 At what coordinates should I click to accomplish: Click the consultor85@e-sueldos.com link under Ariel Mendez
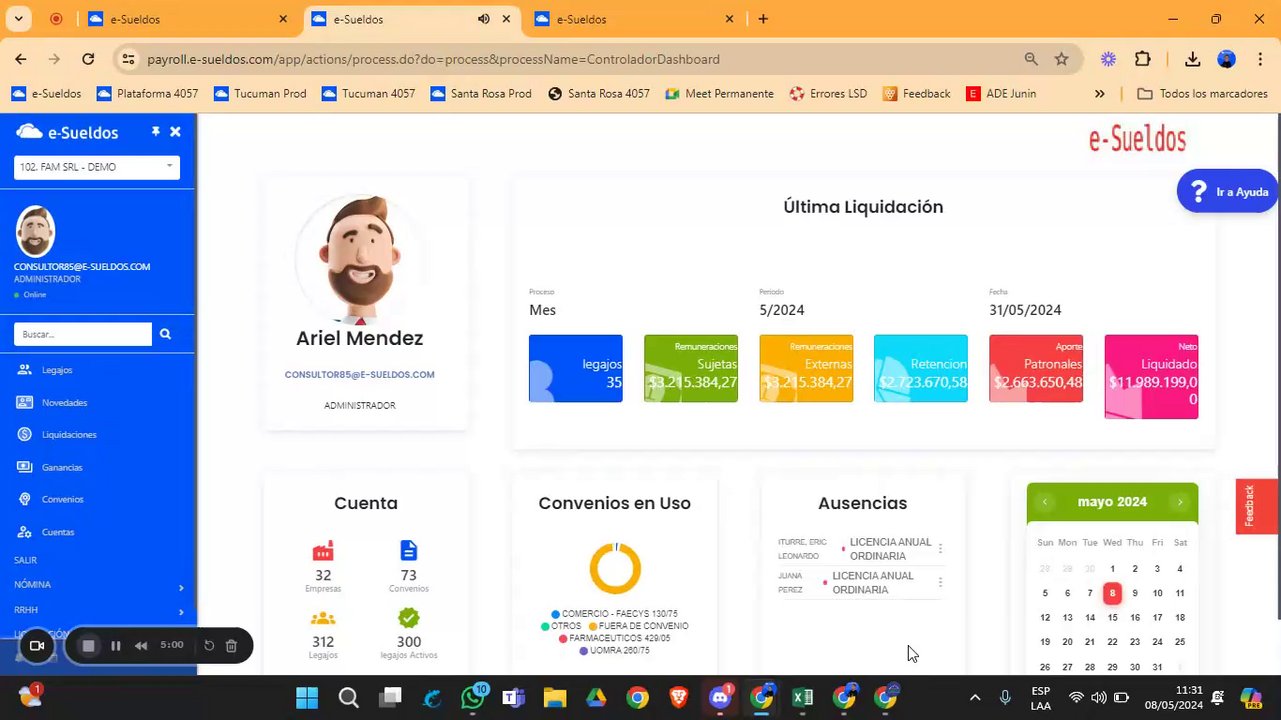[359, 374]
